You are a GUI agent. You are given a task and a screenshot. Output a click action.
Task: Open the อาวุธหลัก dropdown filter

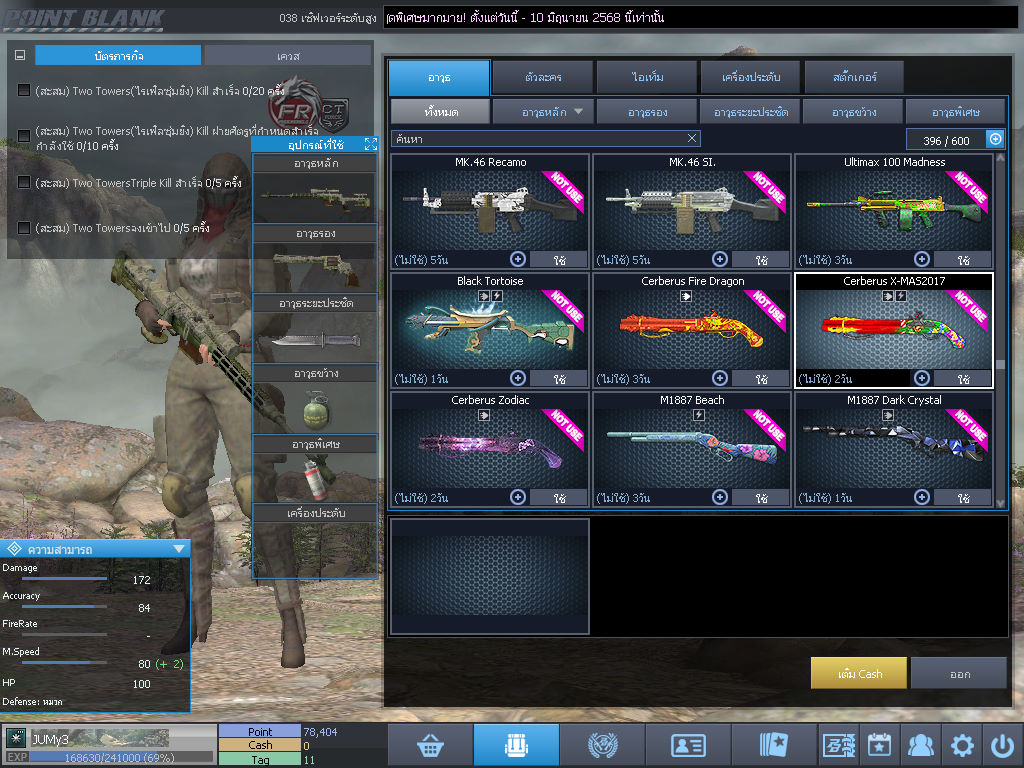tap(543, 112)
